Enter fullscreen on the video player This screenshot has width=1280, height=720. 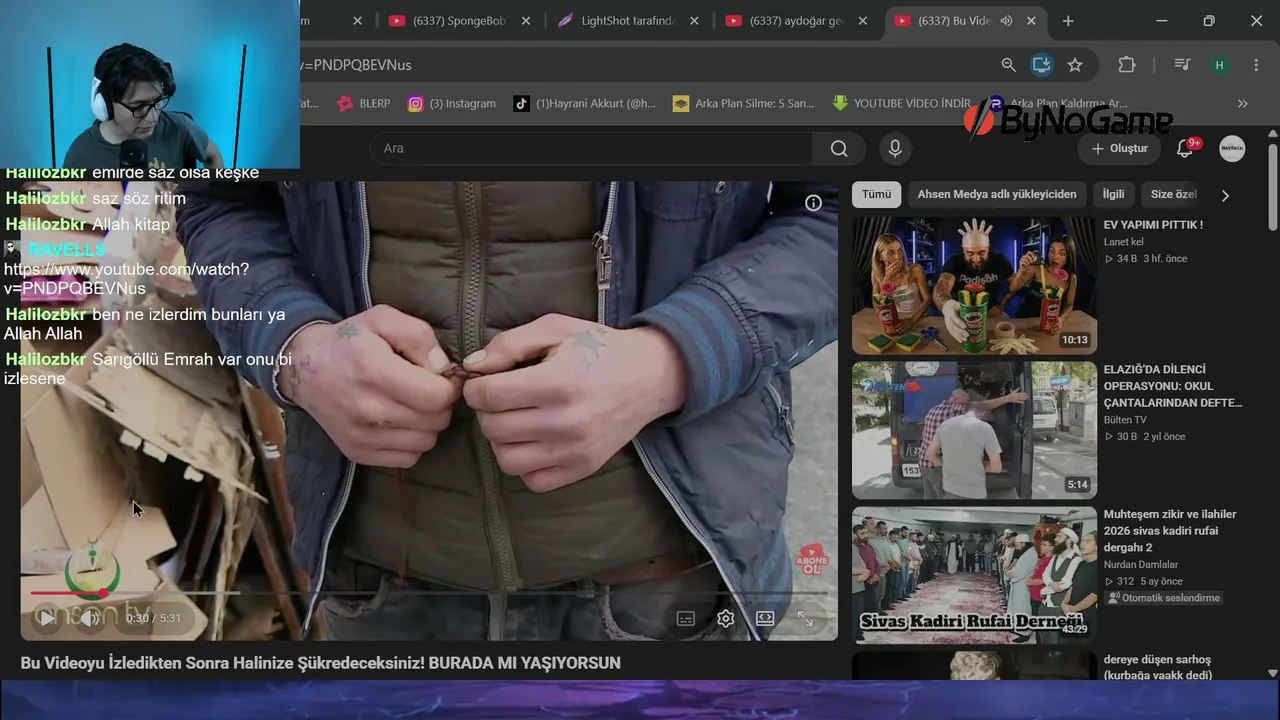(805, 619)
